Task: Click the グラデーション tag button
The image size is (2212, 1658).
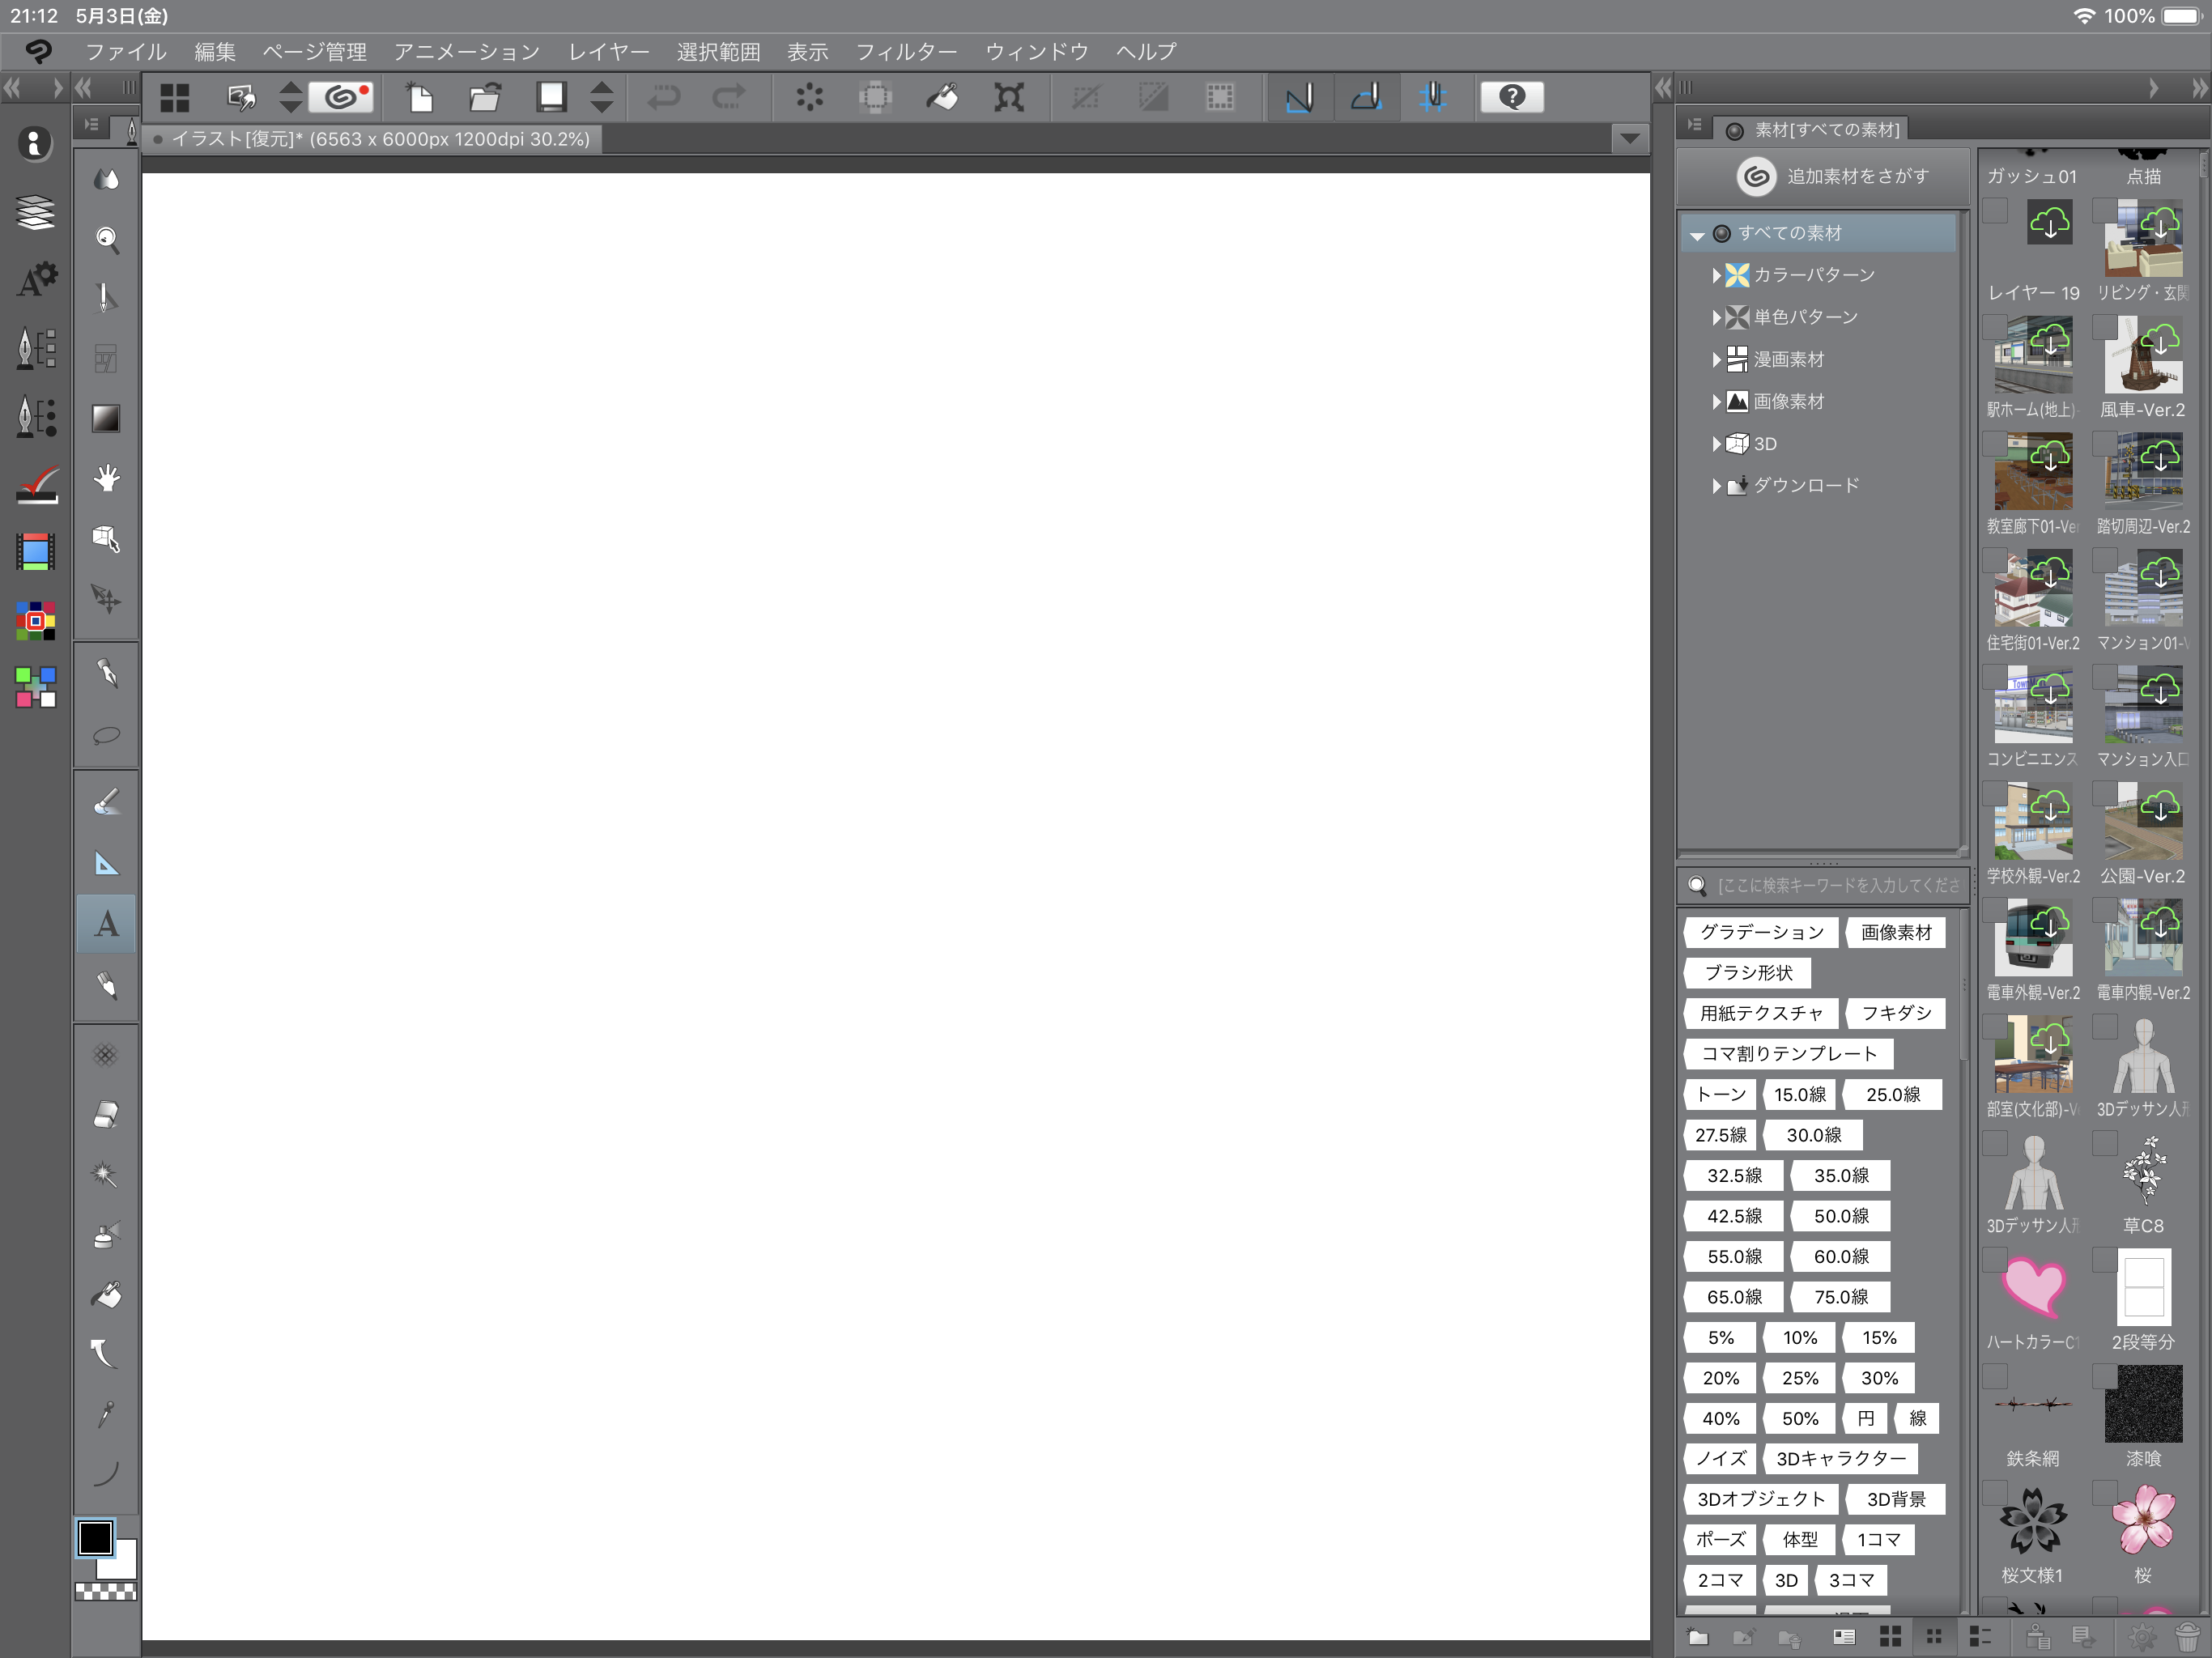Action: [x=1761, y=932]
